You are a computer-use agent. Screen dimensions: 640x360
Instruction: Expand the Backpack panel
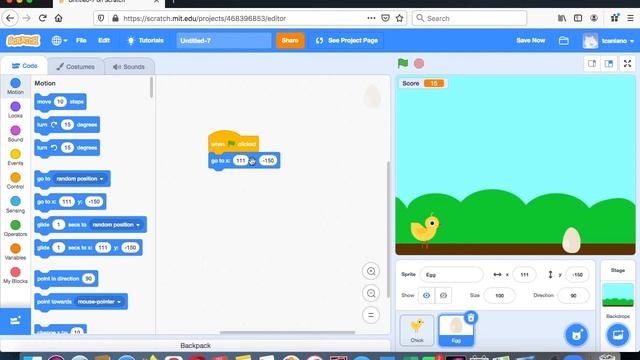point(195,346)
